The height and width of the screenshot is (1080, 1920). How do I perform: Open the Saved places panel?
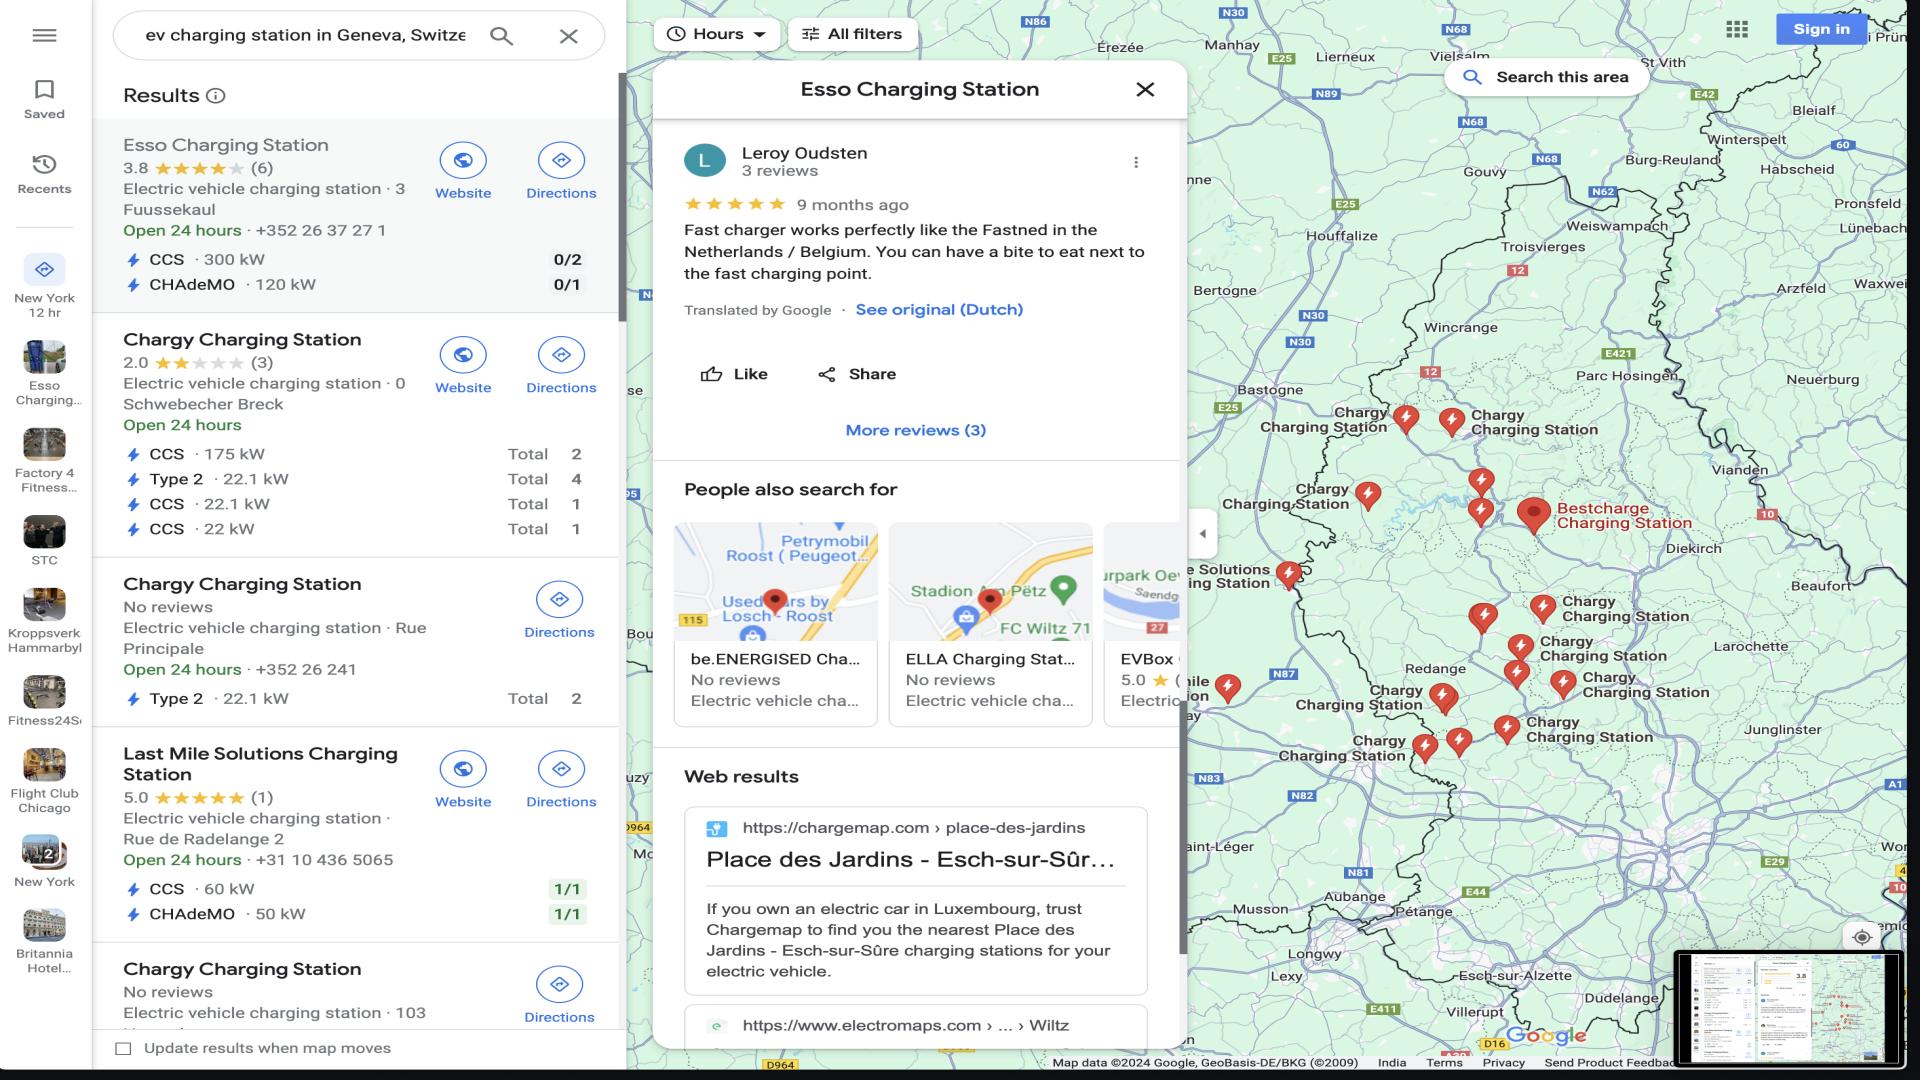coord(44,100)
